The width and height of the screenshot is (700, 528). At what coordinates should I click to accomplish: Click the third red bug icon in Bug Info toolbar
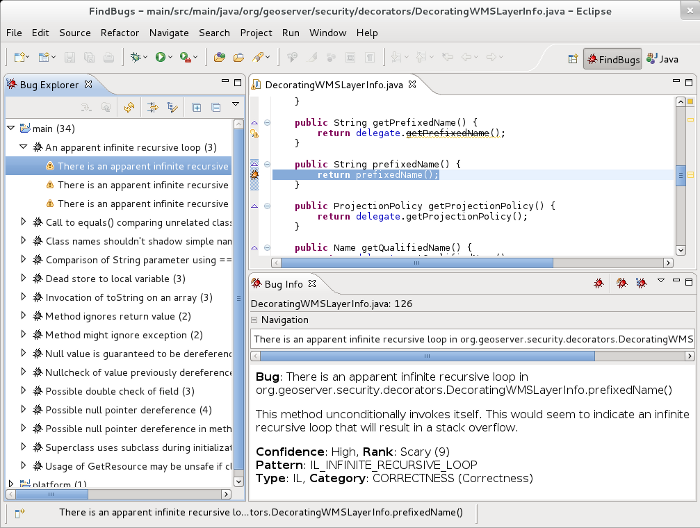coord(642,283)
